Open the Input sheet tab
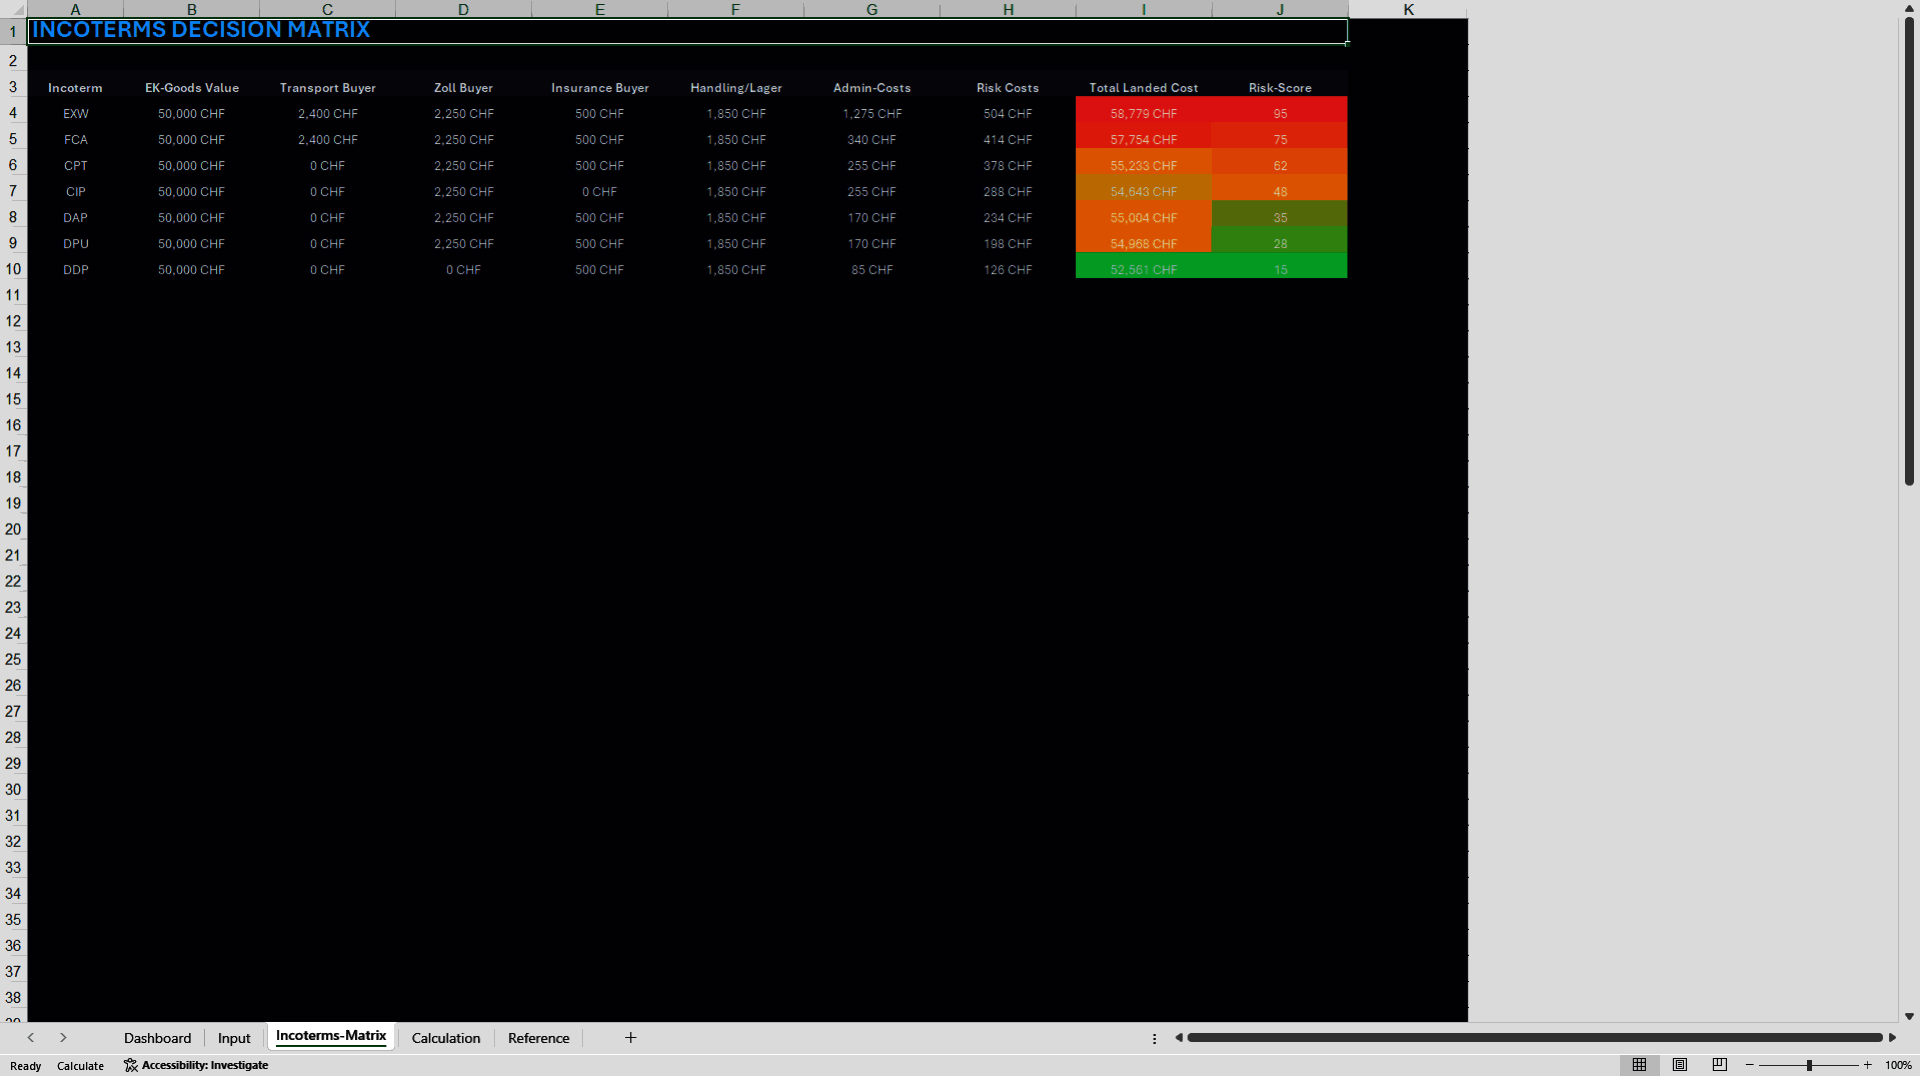Viewport: 1920px width, 1076px height. point(234,1038)
